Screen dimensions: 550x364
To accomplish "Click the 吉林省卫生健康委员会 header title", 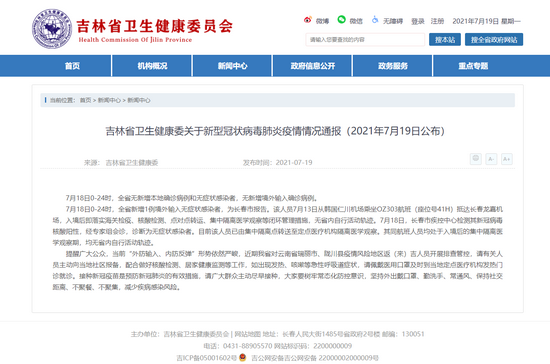I will (155, 26).
